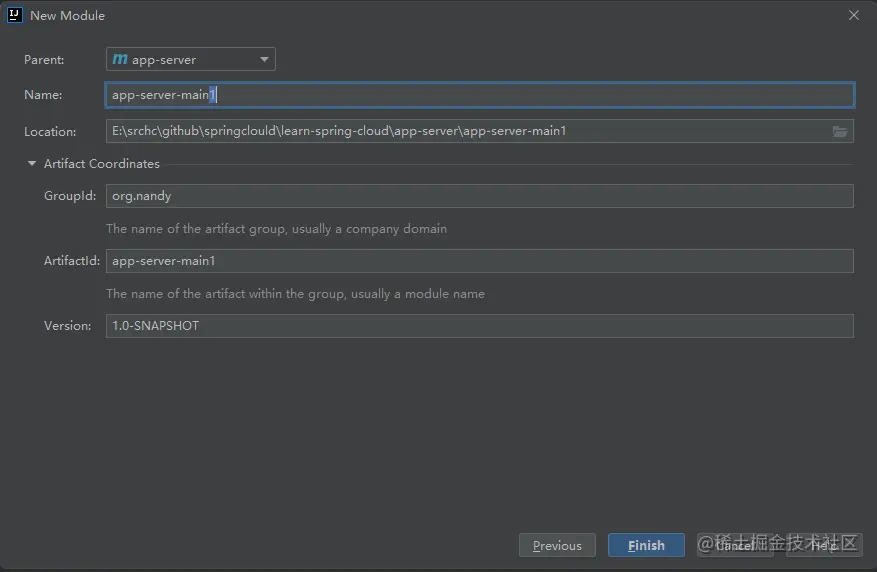
Task: Edit the GroupId field org.nandy
Action: pos(479,196)
